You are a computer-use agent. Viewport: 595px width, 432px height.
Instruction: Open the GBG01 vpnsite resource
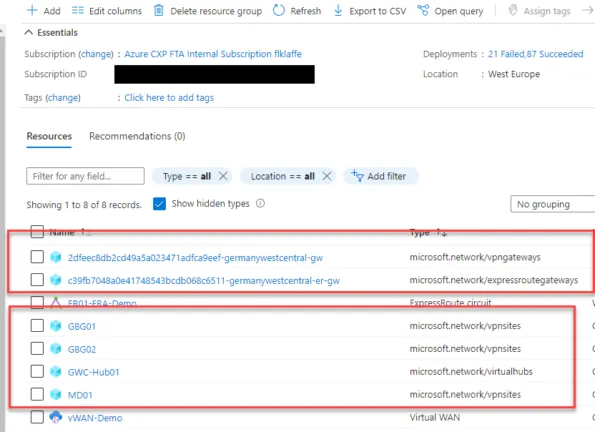pyautogui.click(x=82, y=326)
